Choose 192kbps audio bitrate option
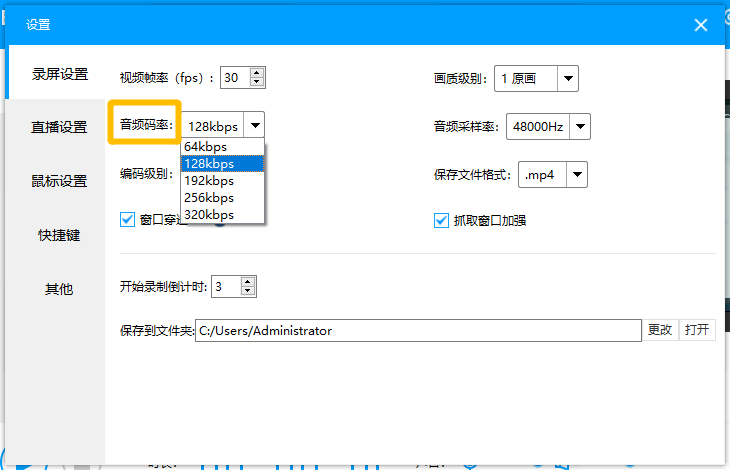 pos(223,181)
